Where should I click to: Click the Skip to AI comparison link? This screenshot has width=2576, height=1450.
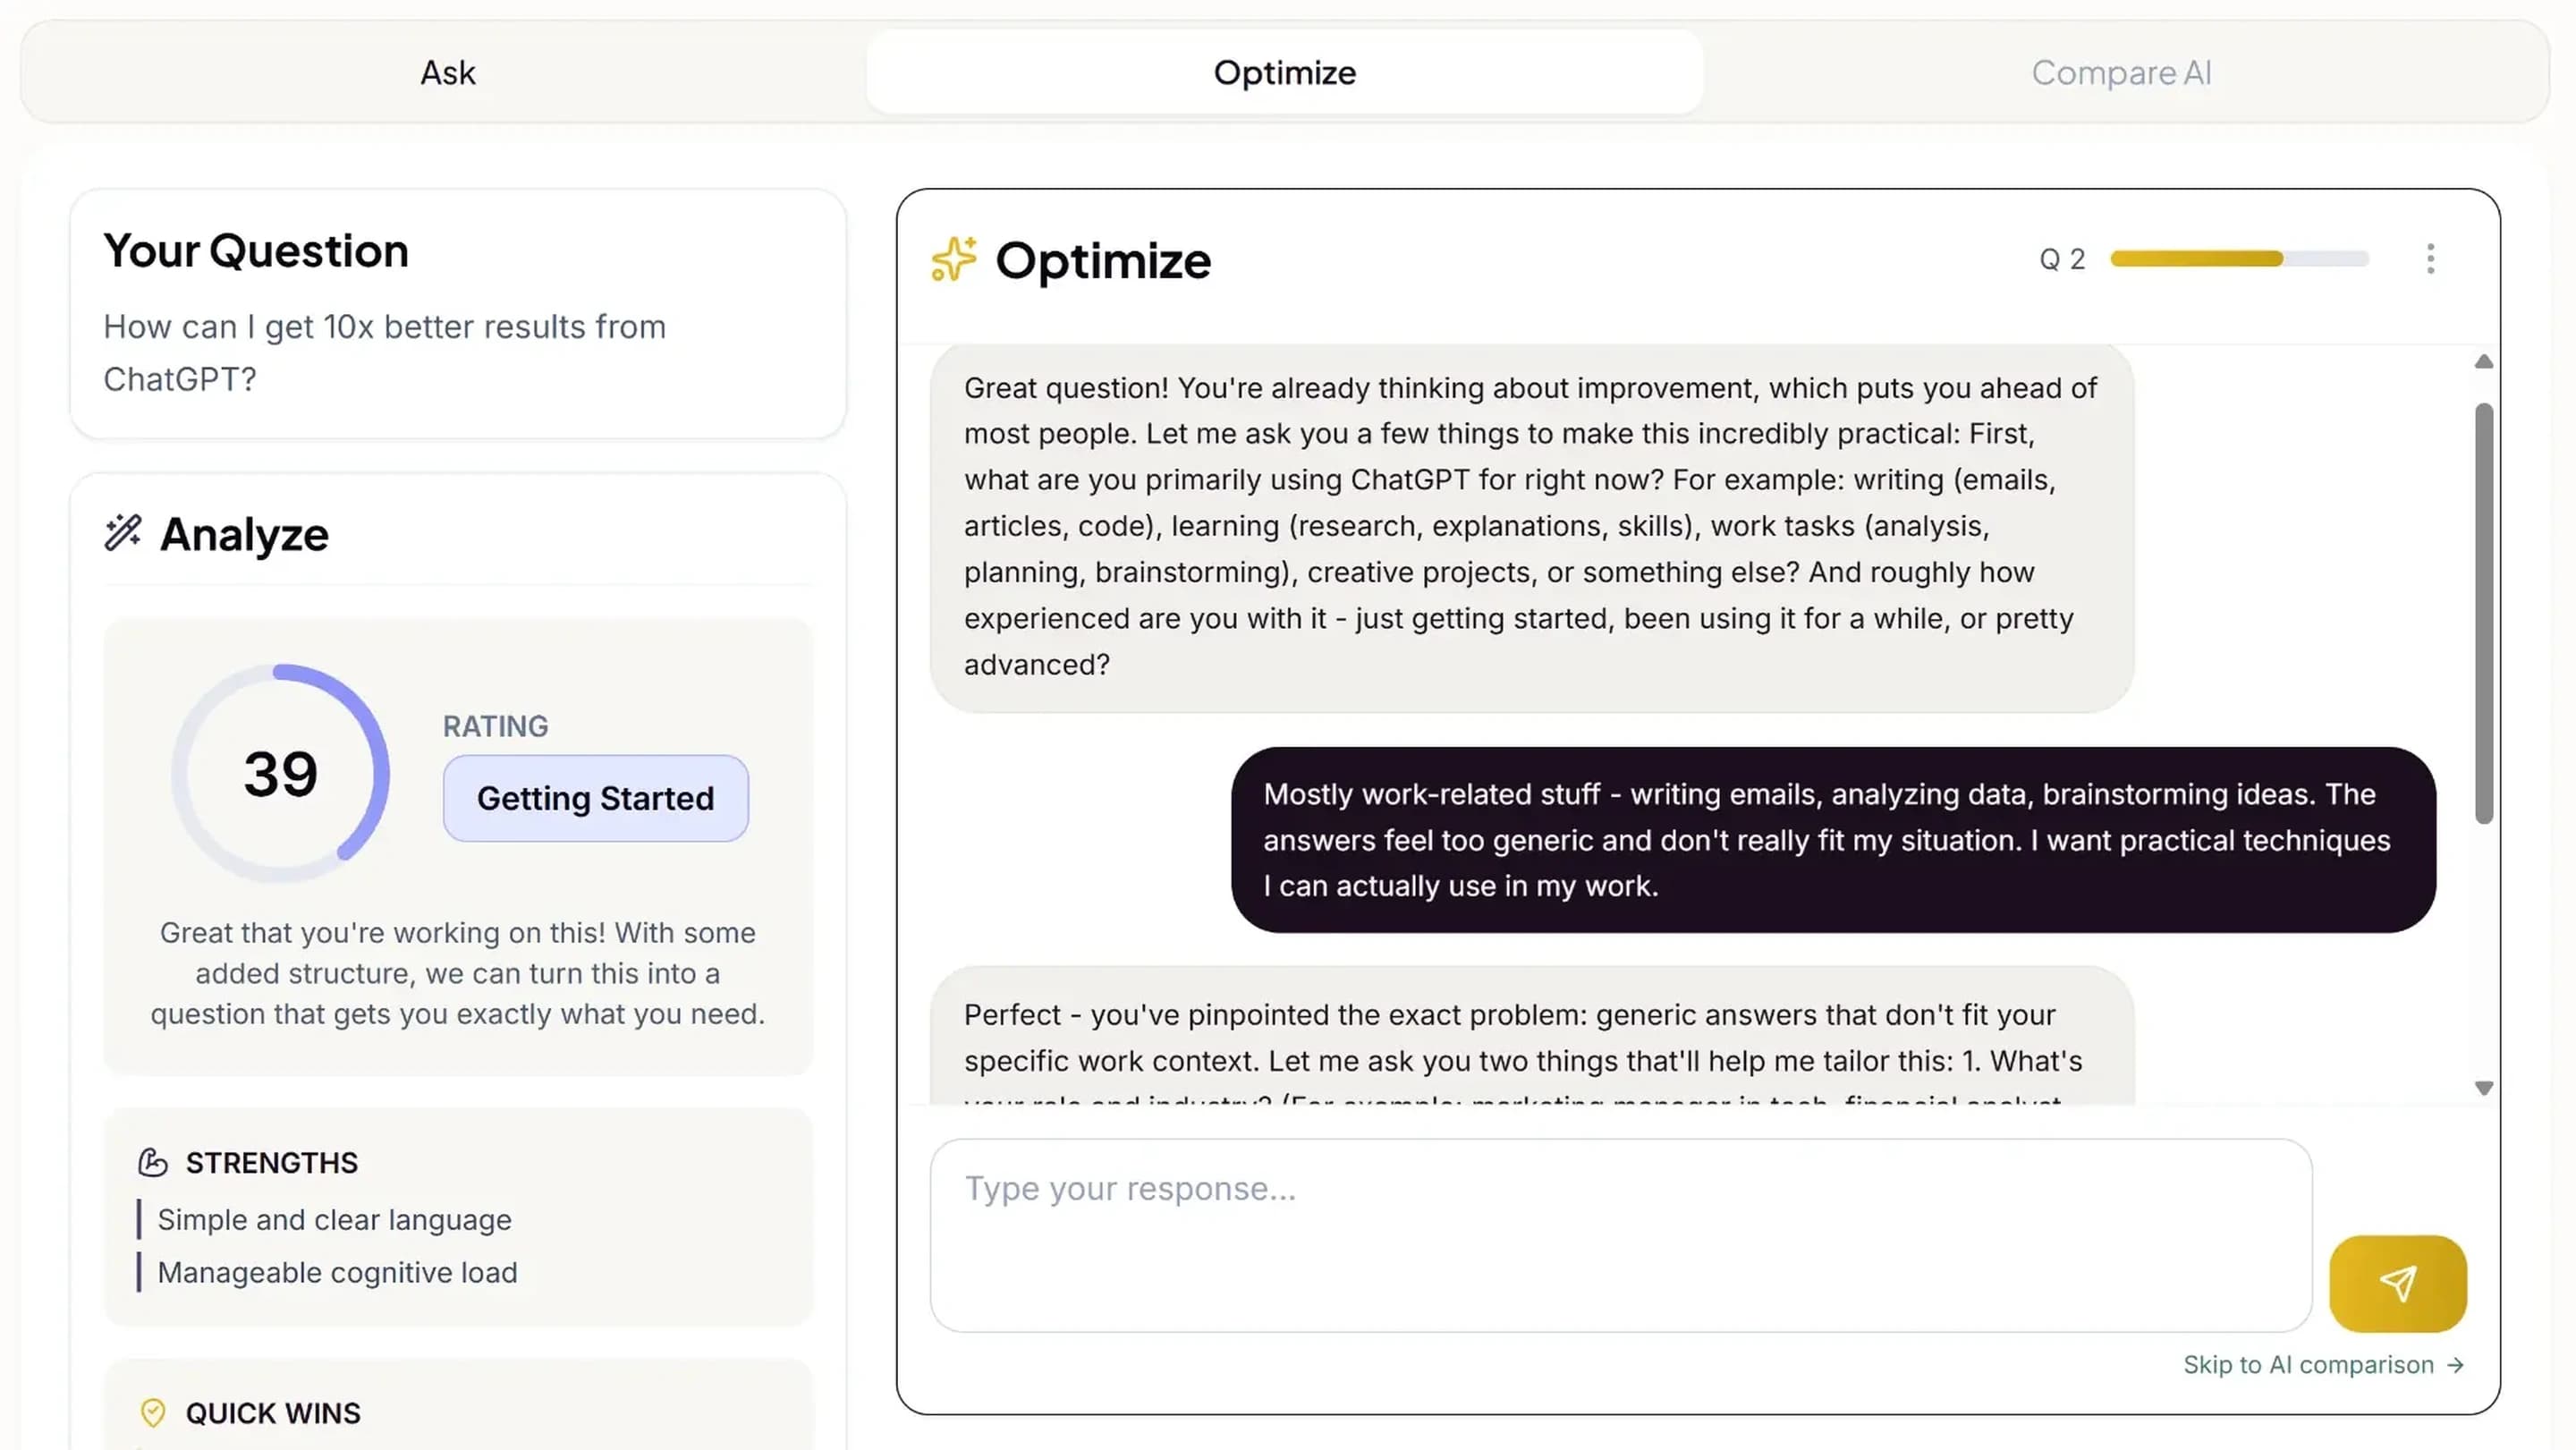(2322, 1364)
